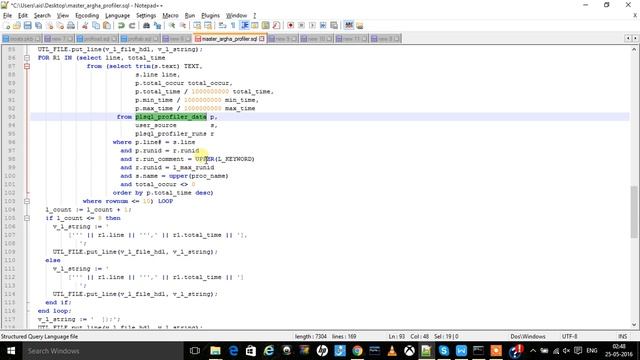Cut selection using the scissors icon
The image size is (640, 360).
(x=85, y=25)
